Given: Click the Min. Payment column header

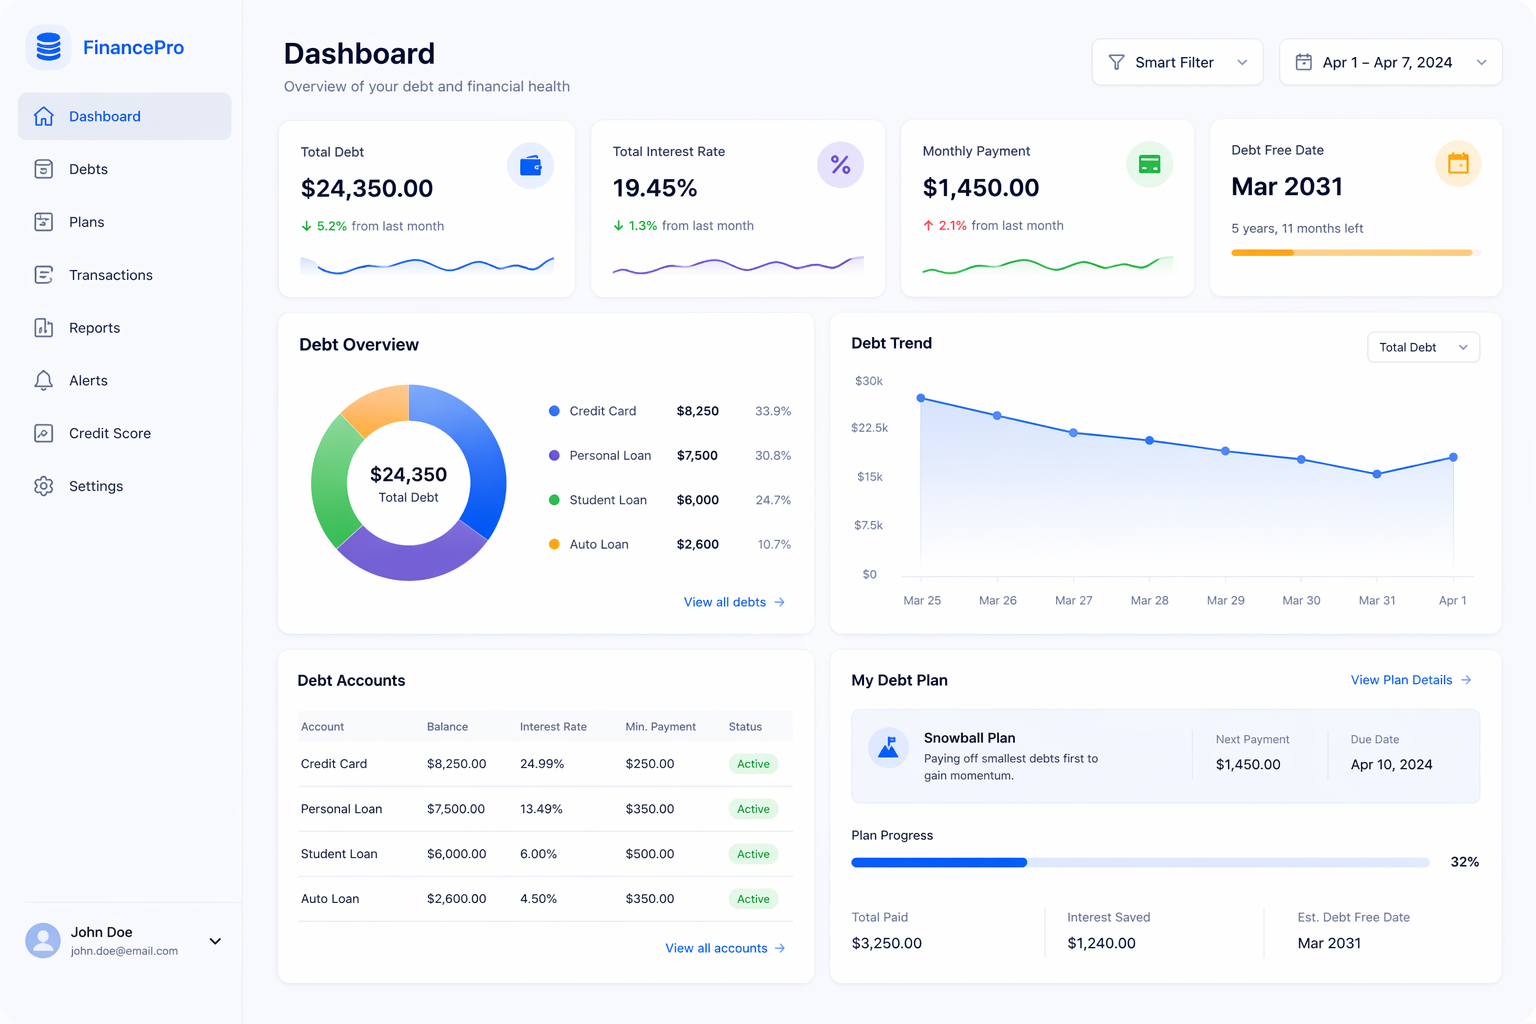Looking at the screenshot, I should [x=660, y=727].
